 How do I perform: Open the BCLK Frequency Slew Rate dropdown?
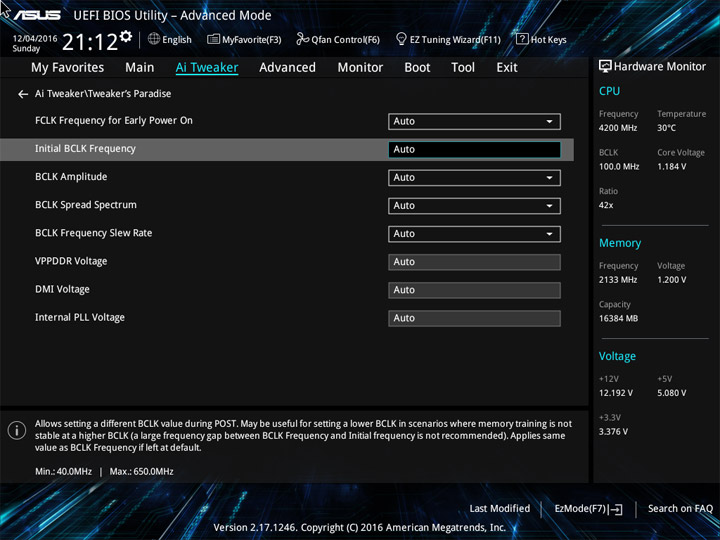point(474,234)
